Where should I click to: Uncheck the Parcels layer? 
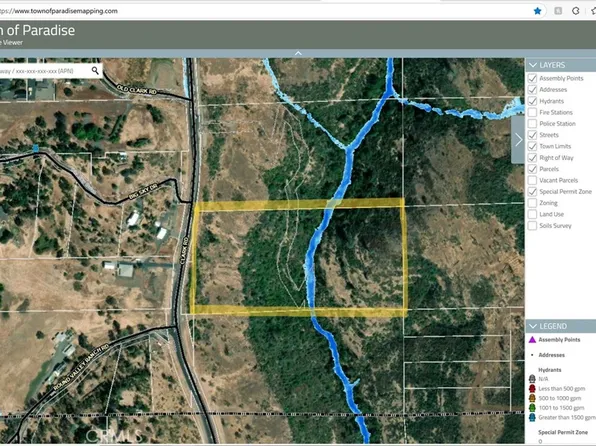point(533,169)
